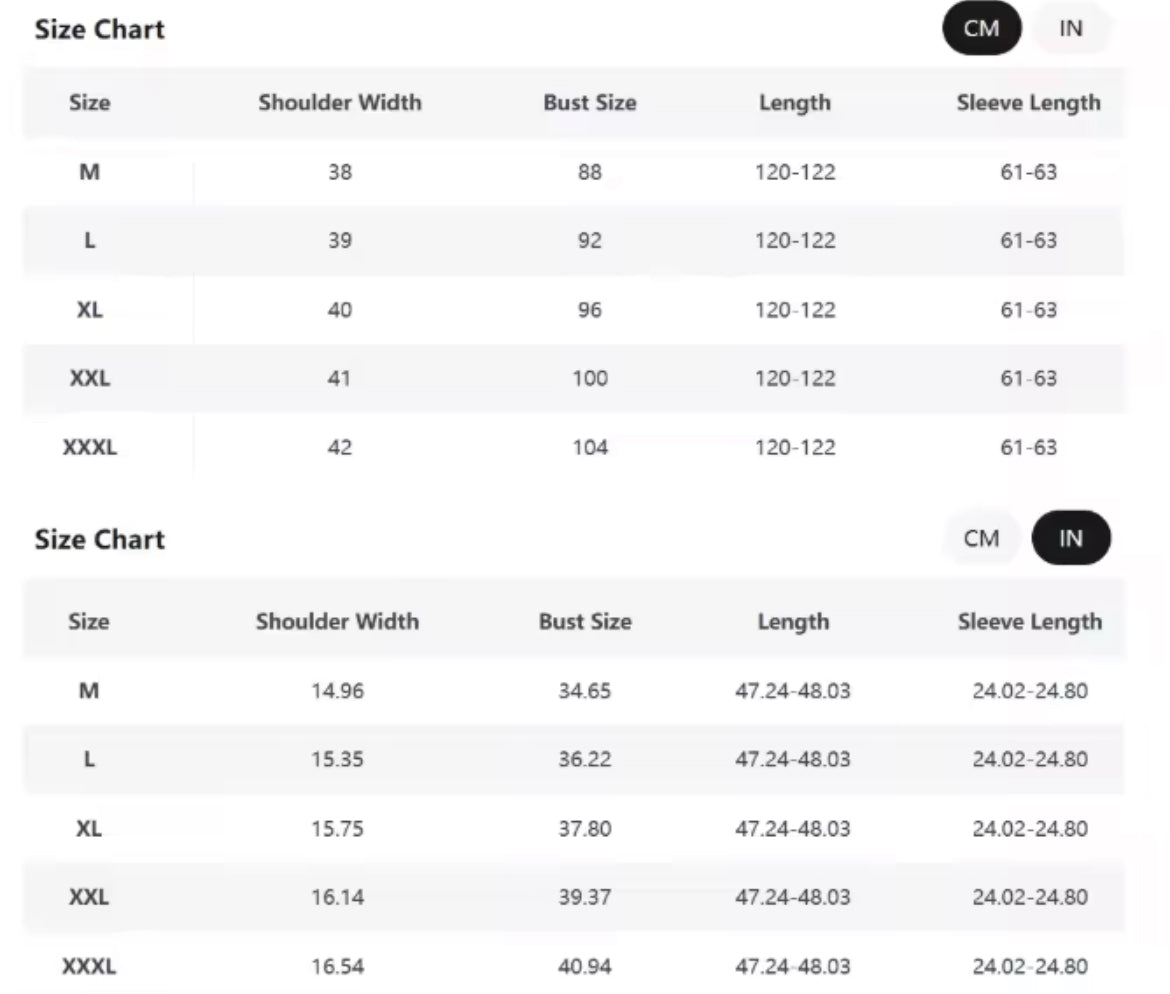This screenshot has height=994, width=1170.
Task: Select the M size row label in centimeter chart
Action: 89,172
